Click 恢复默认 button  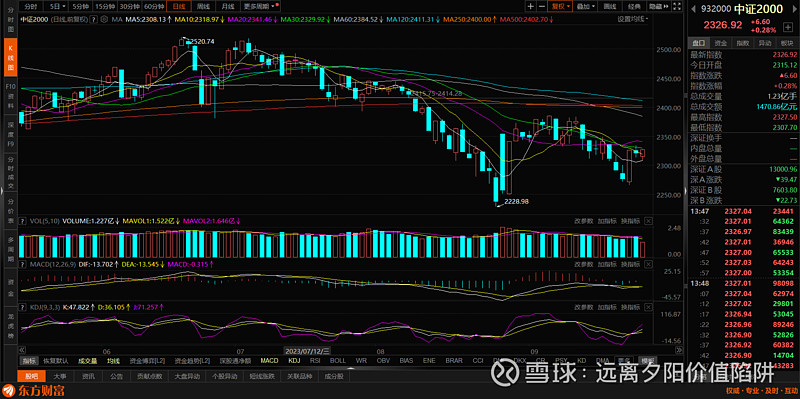(x=55, y=361)
